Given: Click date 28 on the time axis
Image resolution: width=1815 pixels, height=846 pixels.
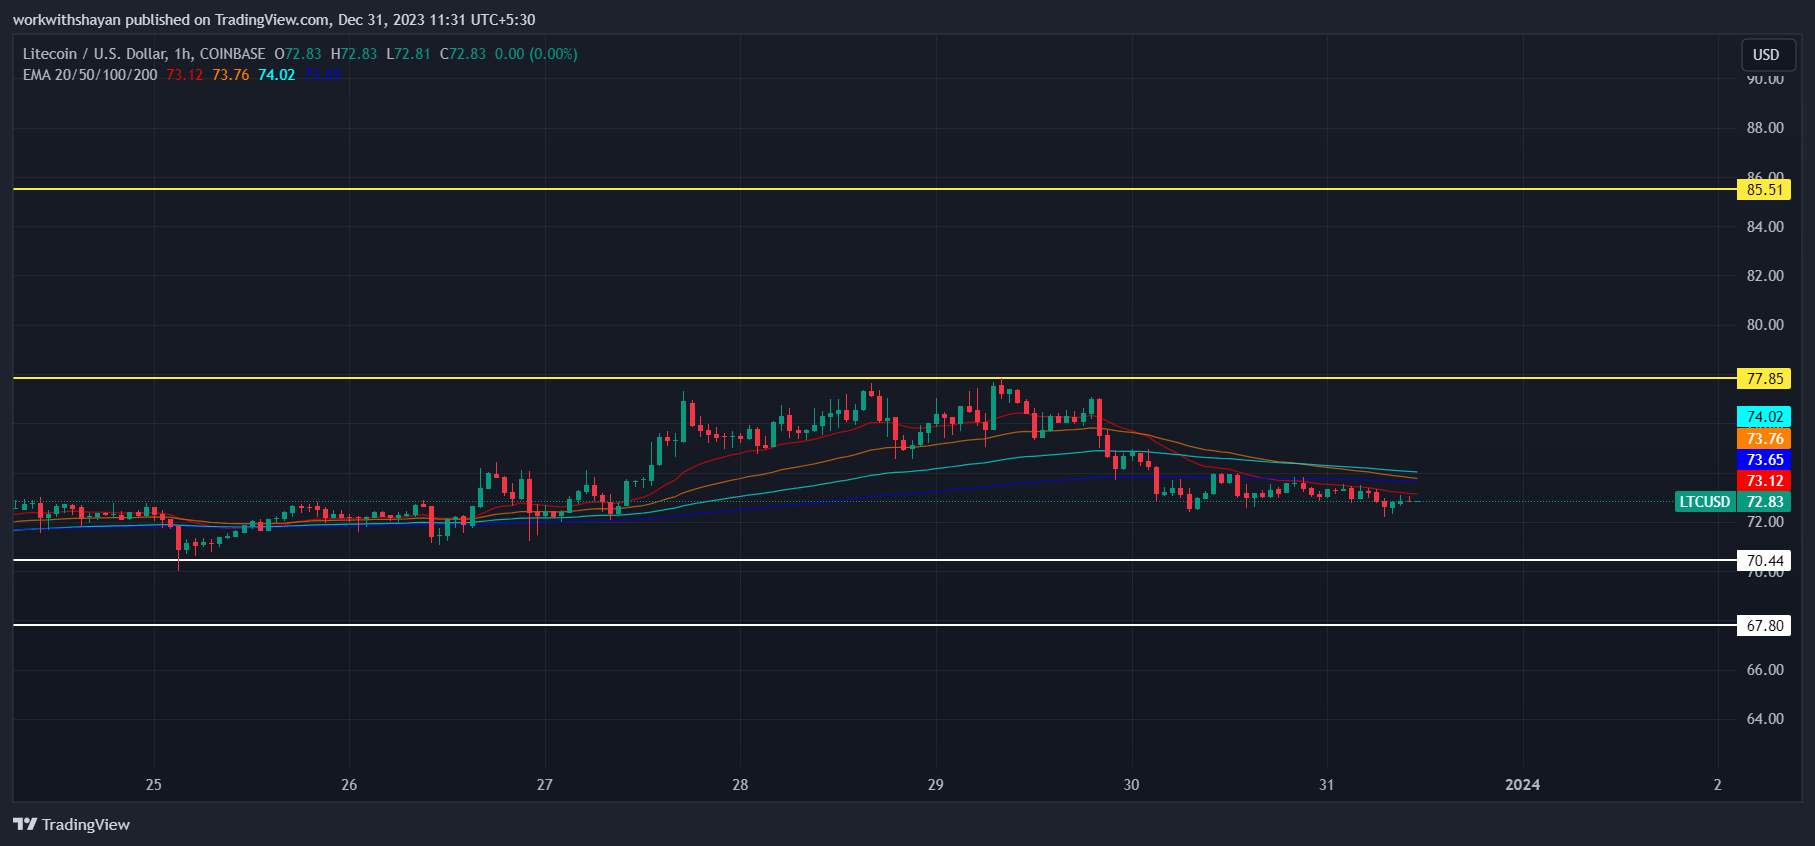Looking at the screenshot, I should [740, 785].
